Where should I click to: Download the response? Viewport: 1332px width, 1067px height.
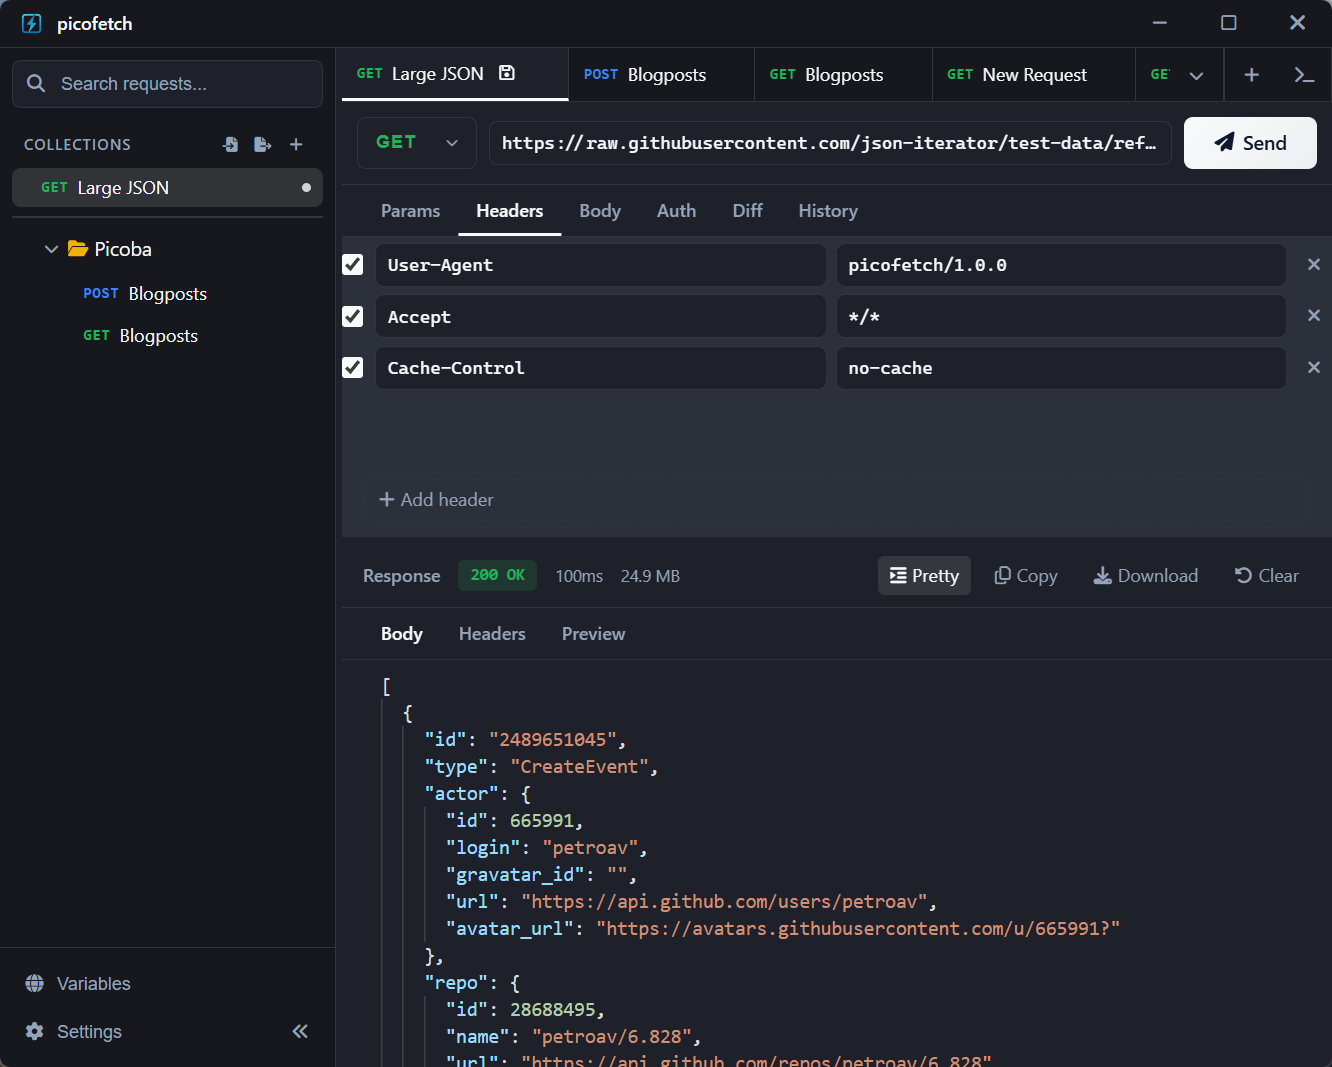pos(1146,576)
